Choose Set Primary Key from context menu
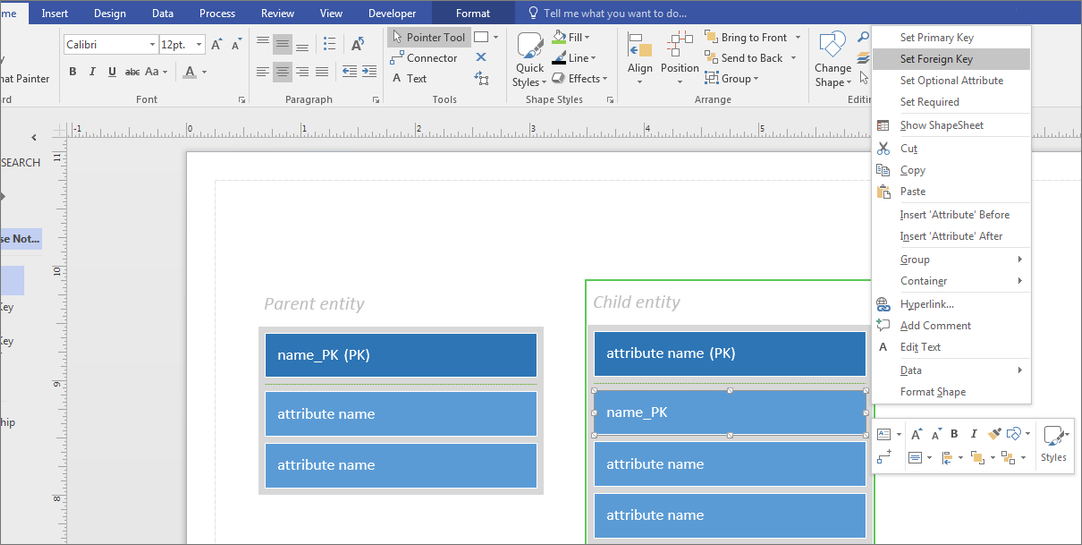The image size is (1082, 545). 936,38
